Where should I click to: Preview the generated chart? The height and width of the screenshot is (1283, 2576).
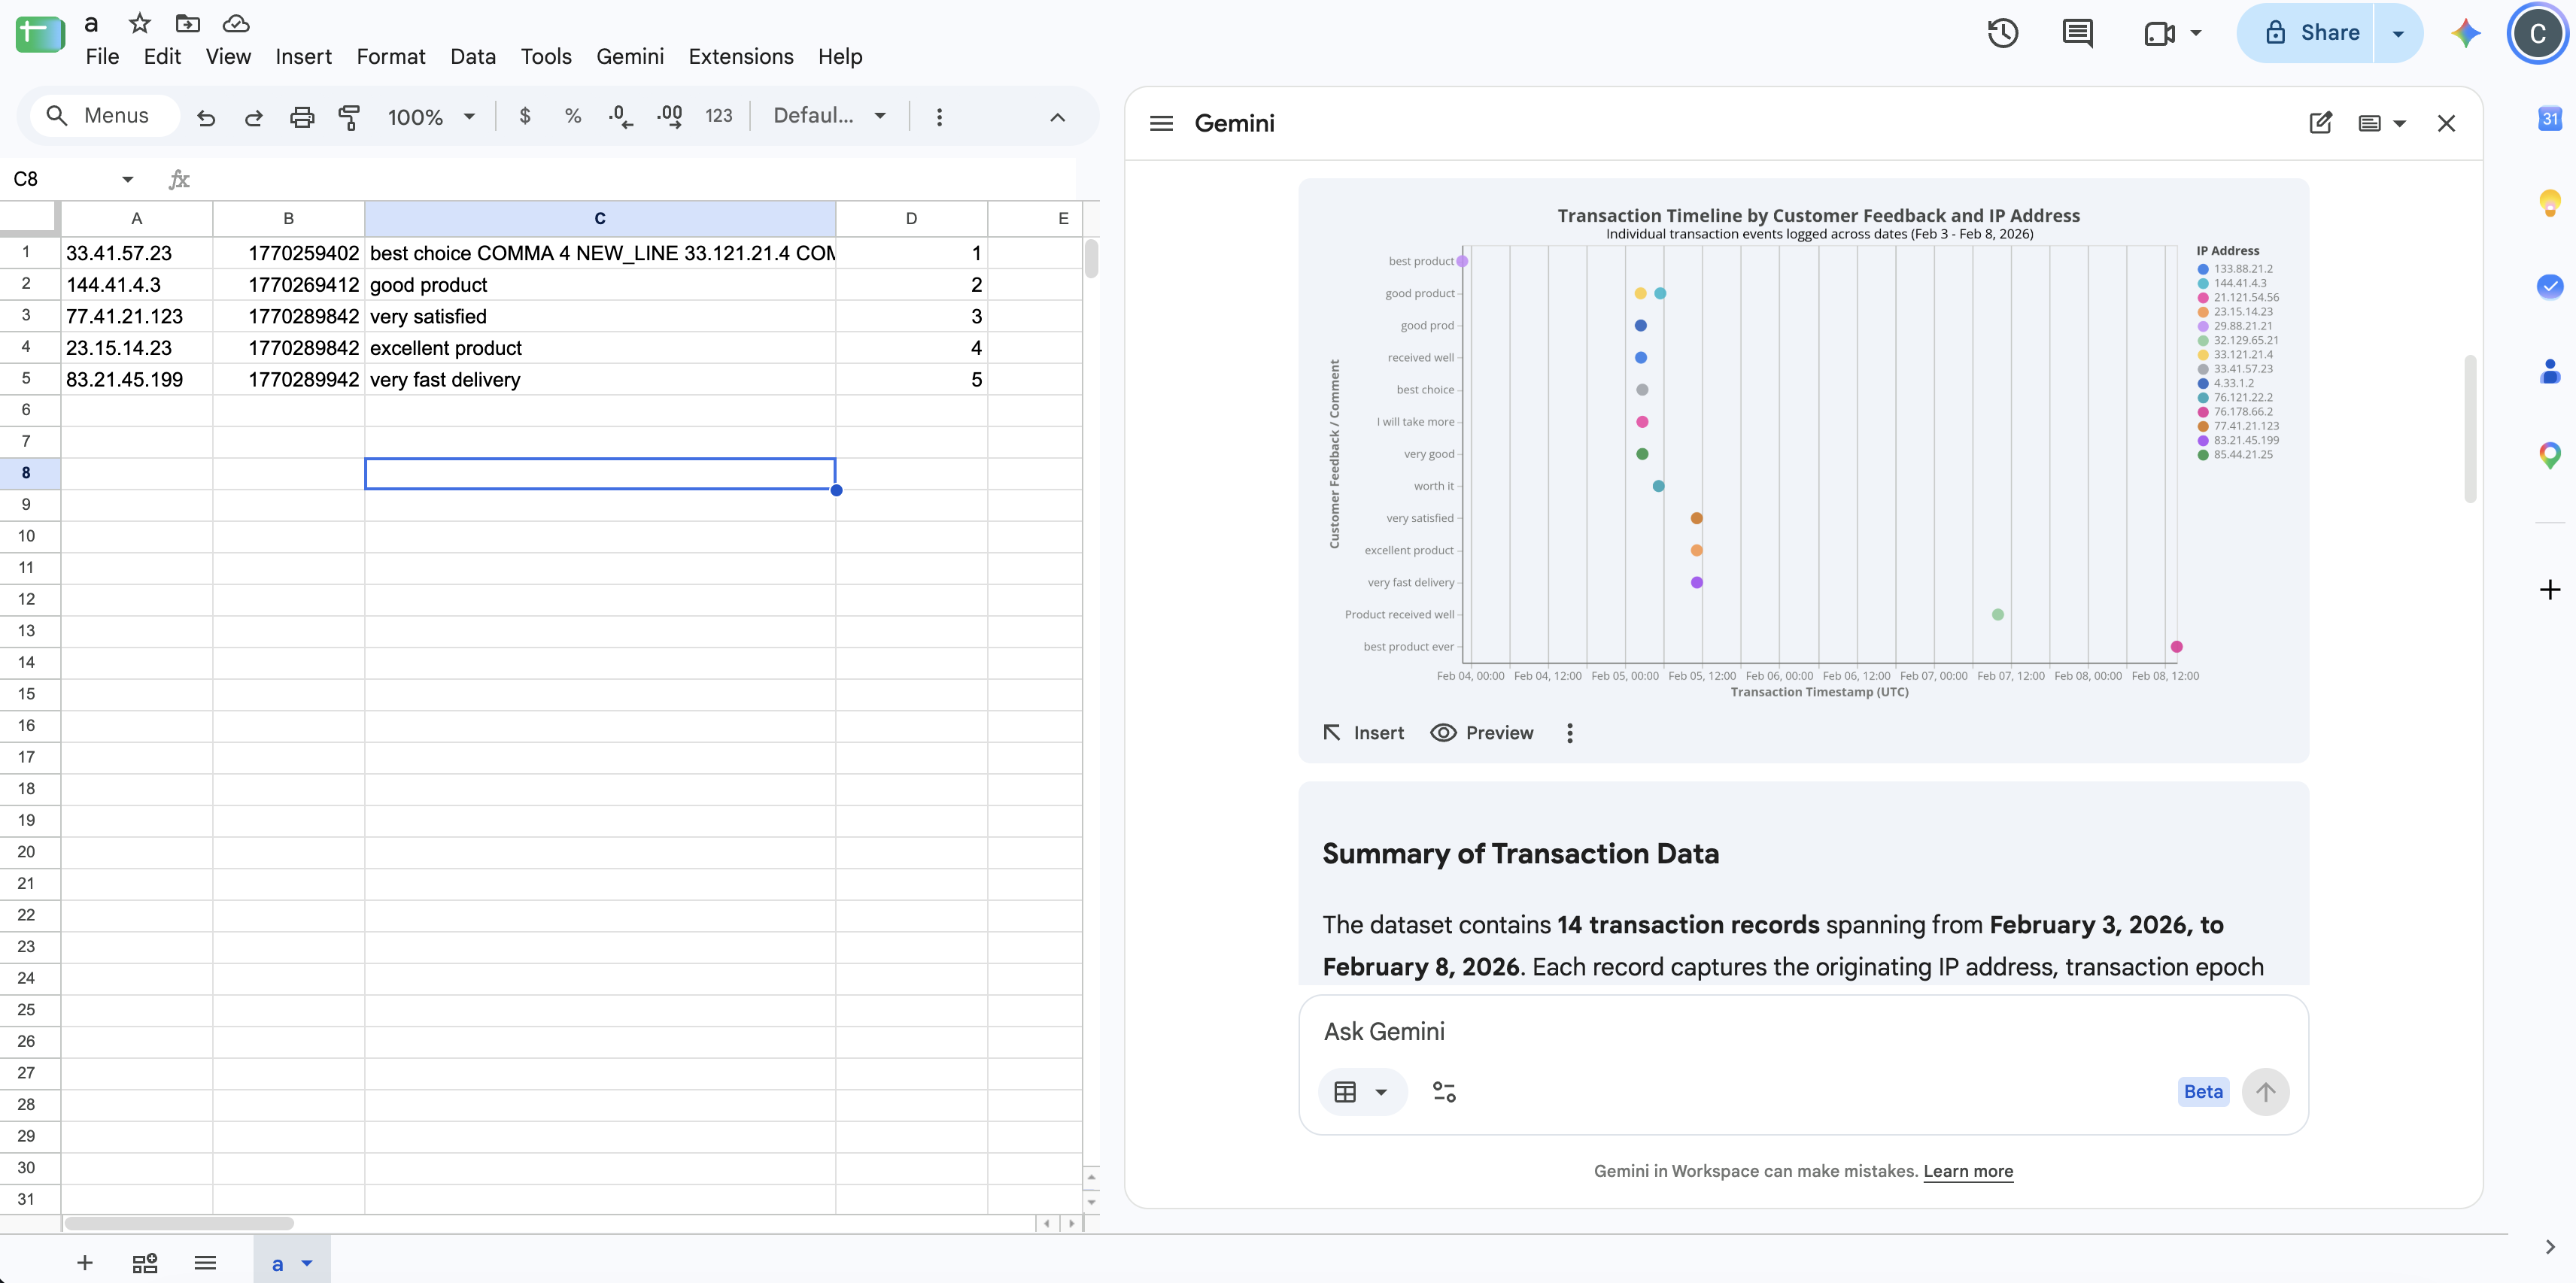(x=1482, y=733)
